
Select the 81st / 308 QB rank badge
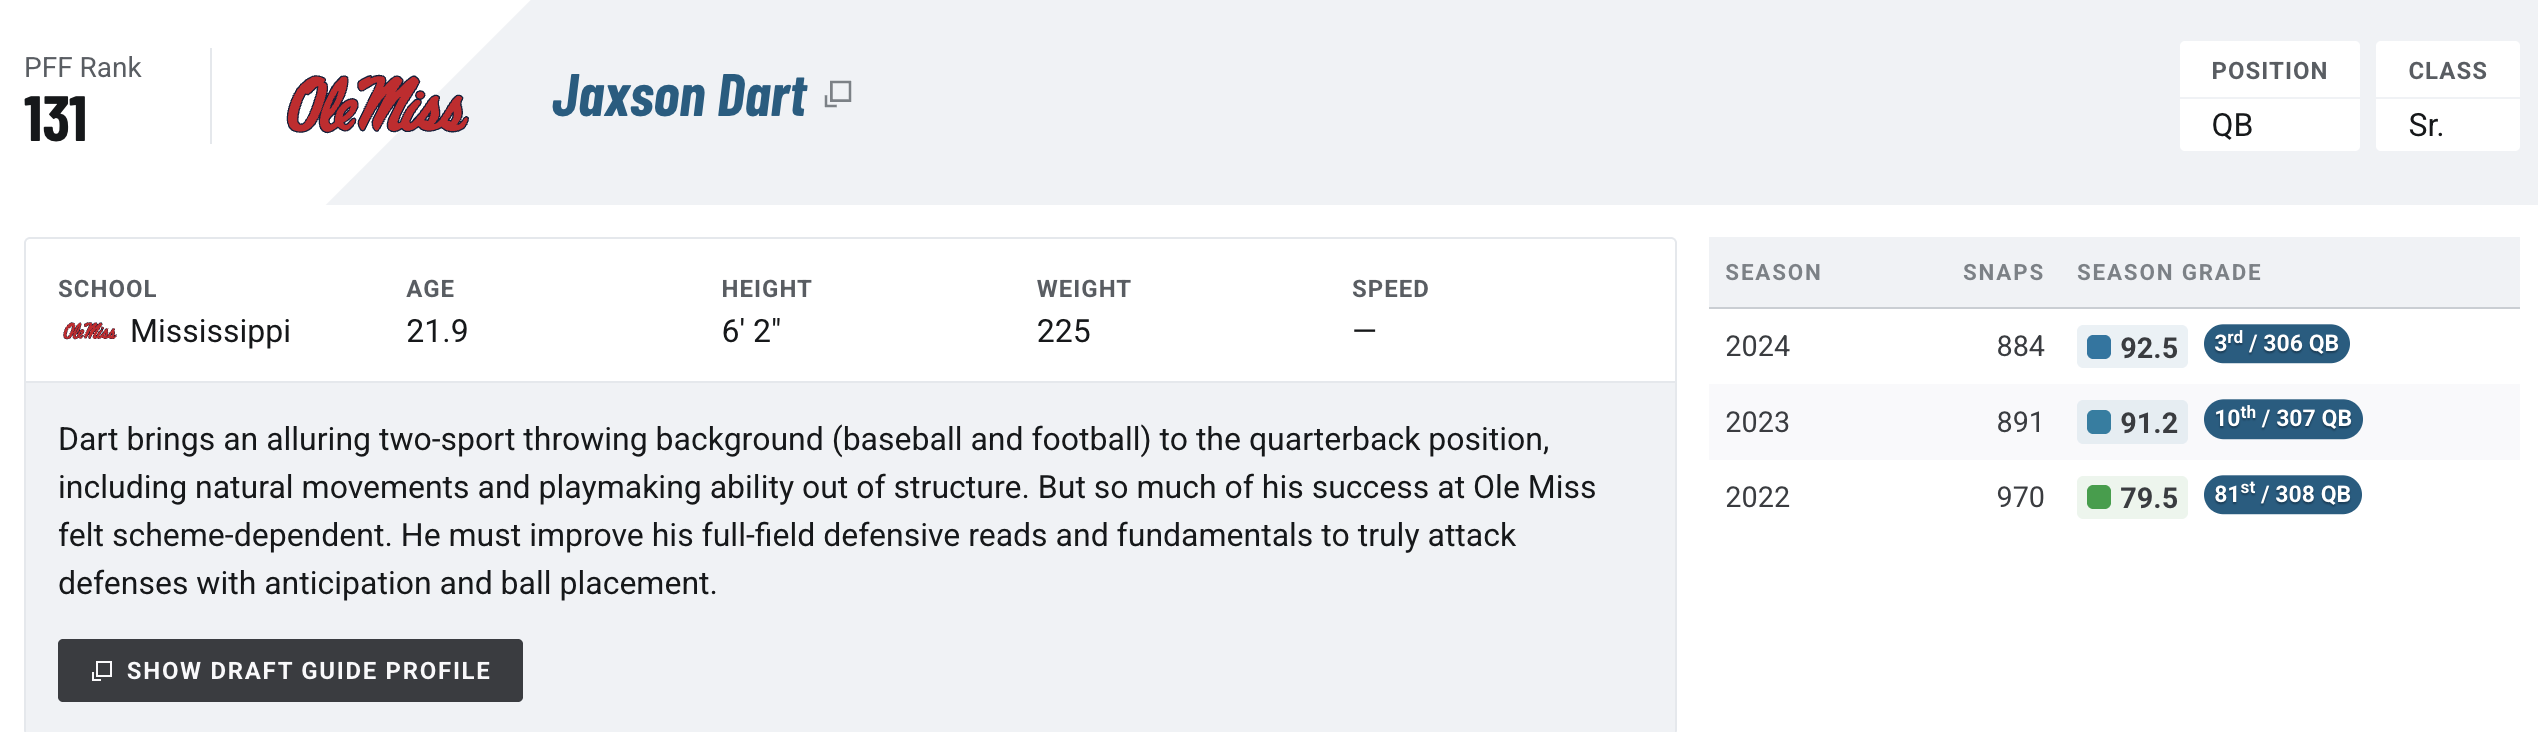pos(2282,495)
